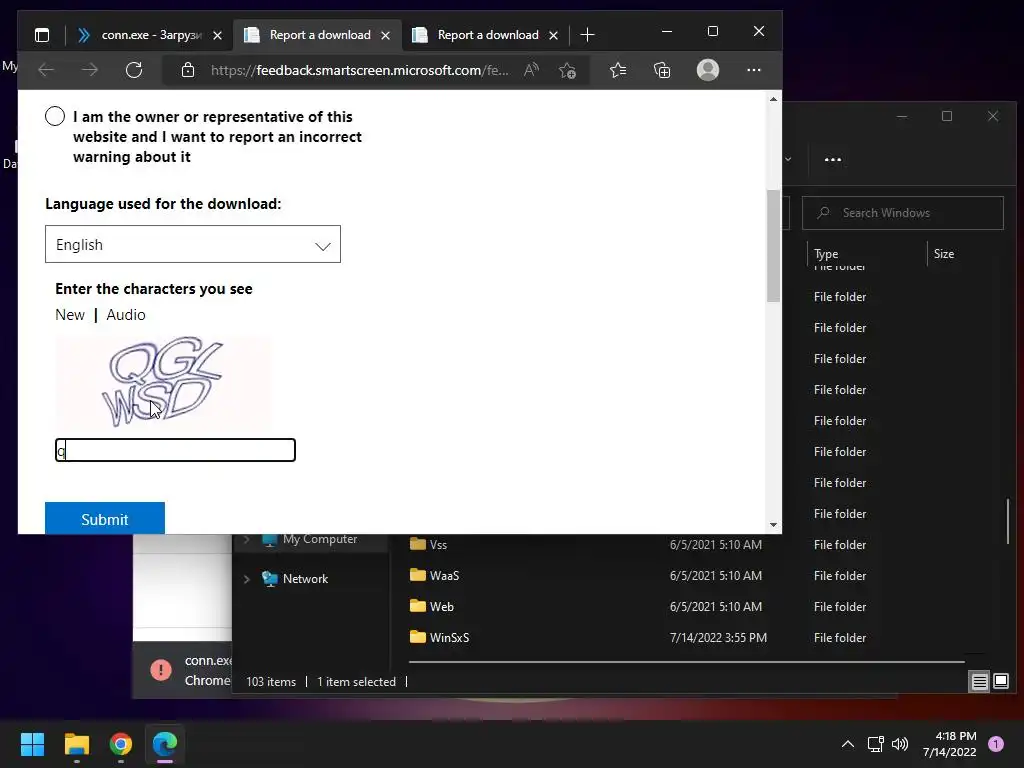Activate Read aloud icon in address bar
1024x768 pixels.
click(x=532, y=70)
